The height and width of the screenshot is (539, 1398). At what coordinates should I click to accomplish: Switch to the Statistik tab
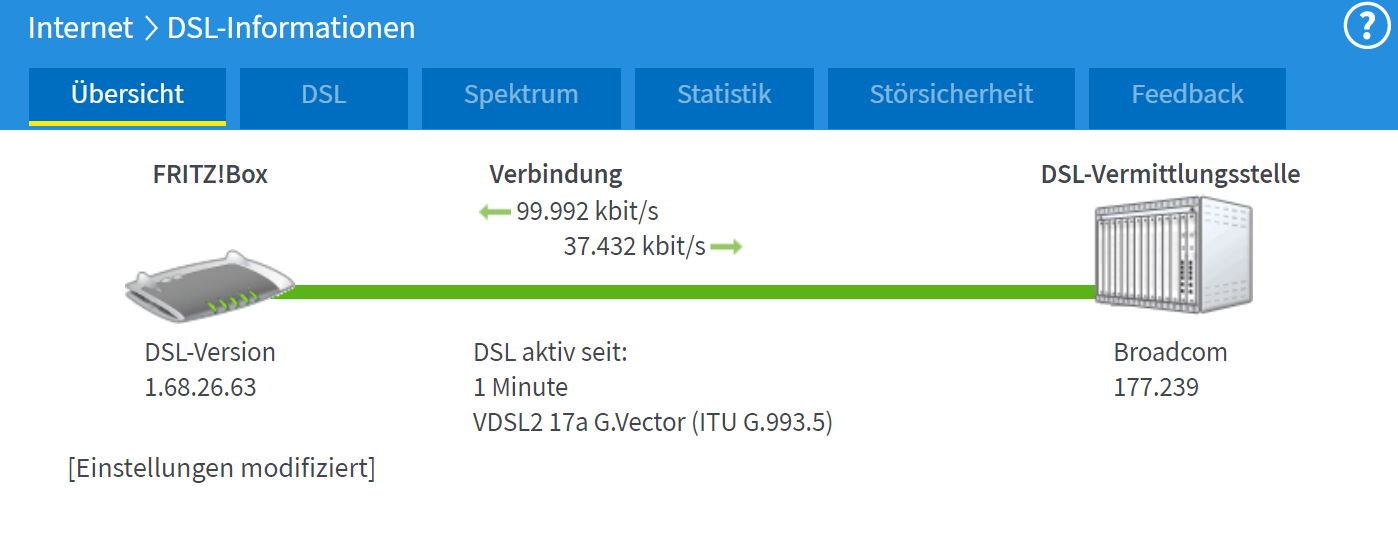[724, 96]
